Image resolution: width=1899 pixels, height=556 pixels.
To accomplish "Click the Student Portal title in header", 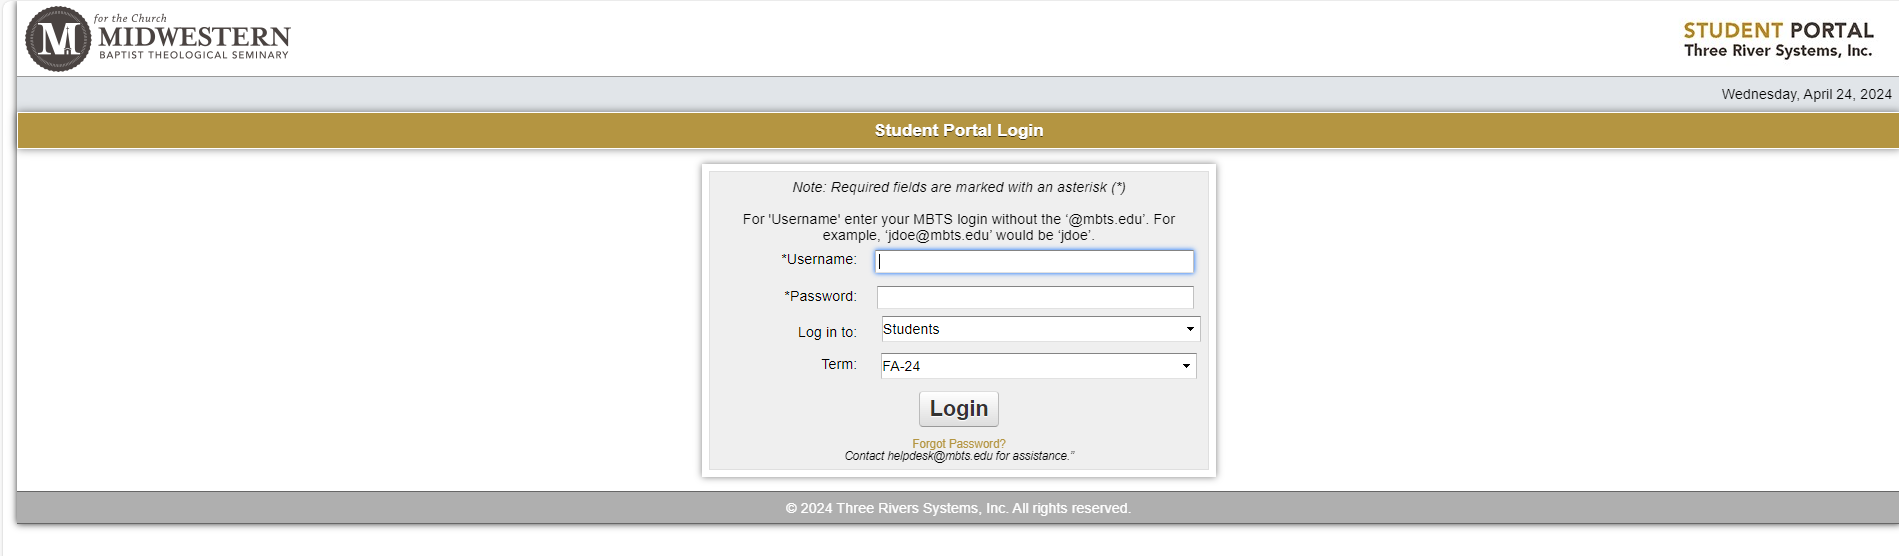I will point(1777,30).
